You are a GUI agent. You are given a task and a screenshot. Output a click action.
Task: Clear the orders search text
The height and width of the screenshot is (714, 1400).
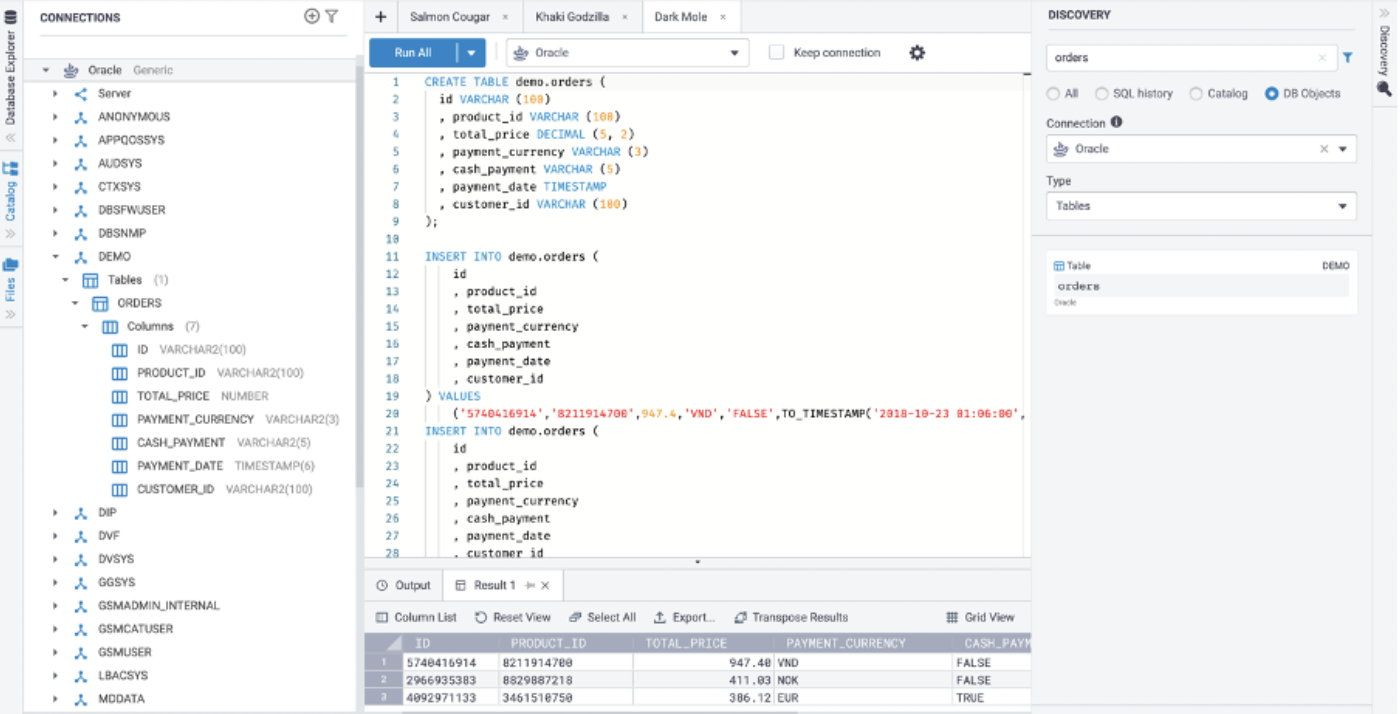(1323, 58)
